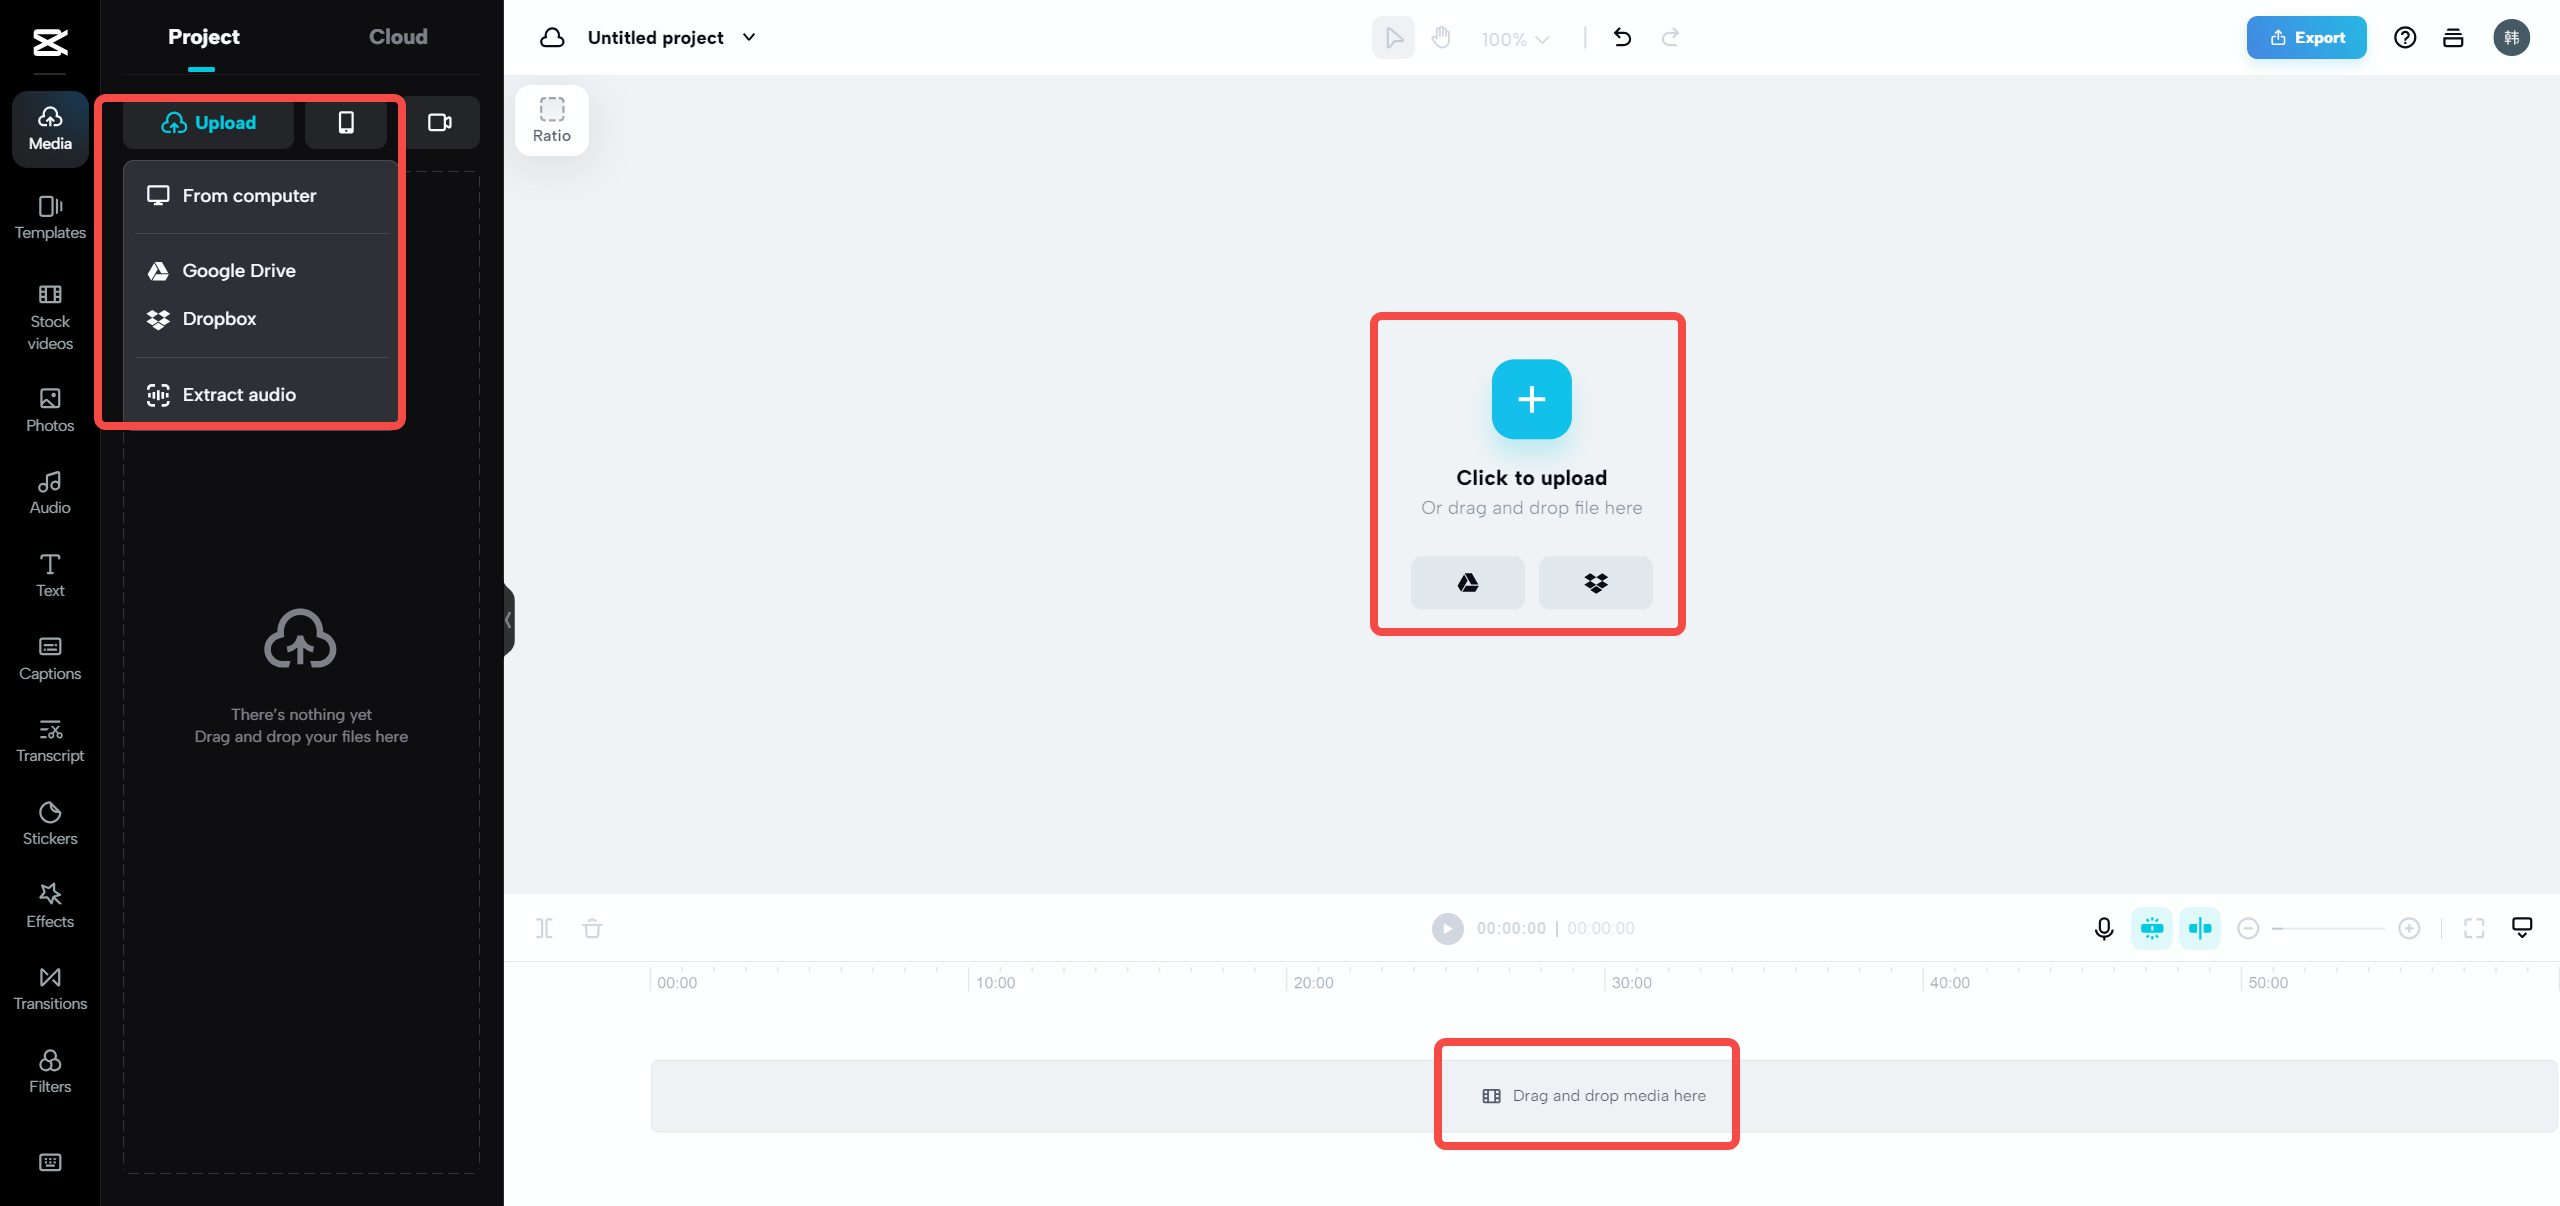This screenshot has width=2560, height=1206.
Task: Toggle snapping in the timeline toolbar
Action: click(2153, 928)
